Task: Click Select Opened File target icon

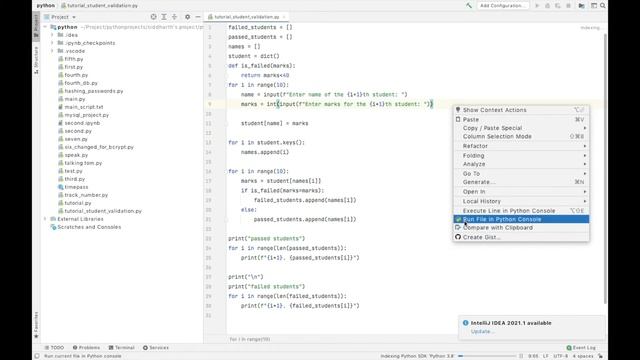Action: click(153, 17)
